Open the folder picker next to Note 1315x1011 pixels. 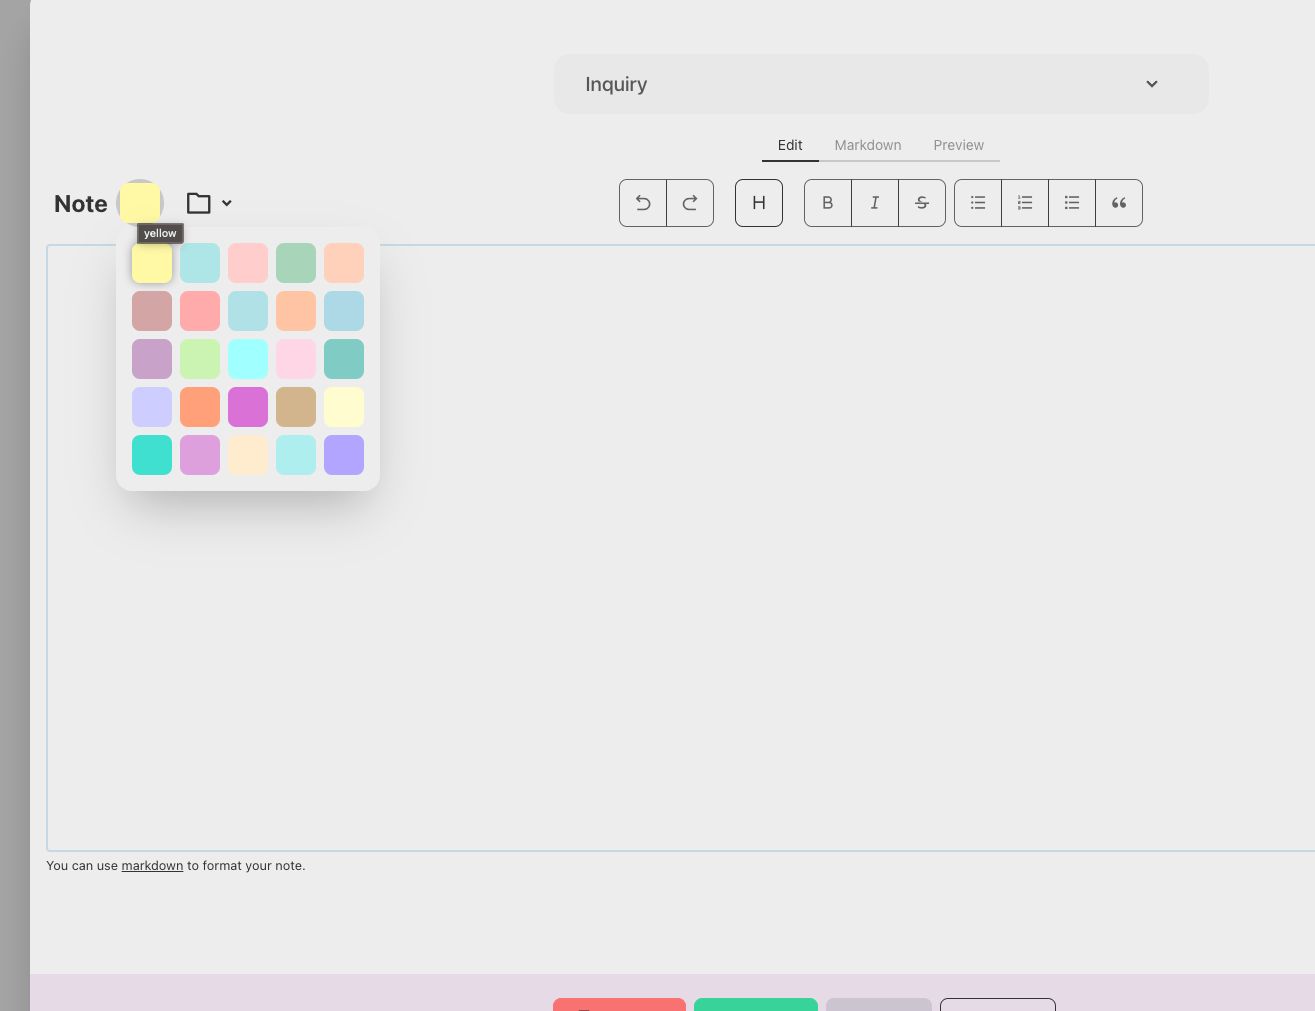tap(198, 202)
